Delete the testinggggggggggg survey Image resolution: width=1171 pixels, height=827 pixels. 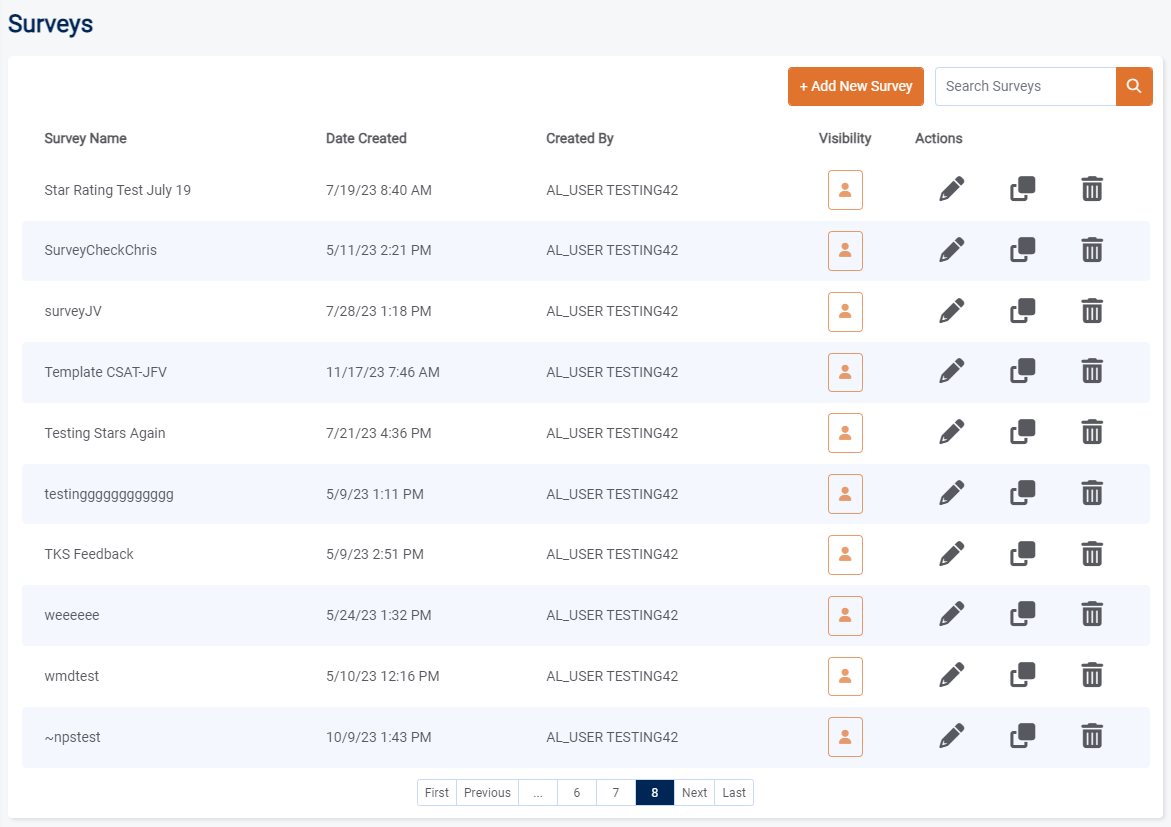1092,493
